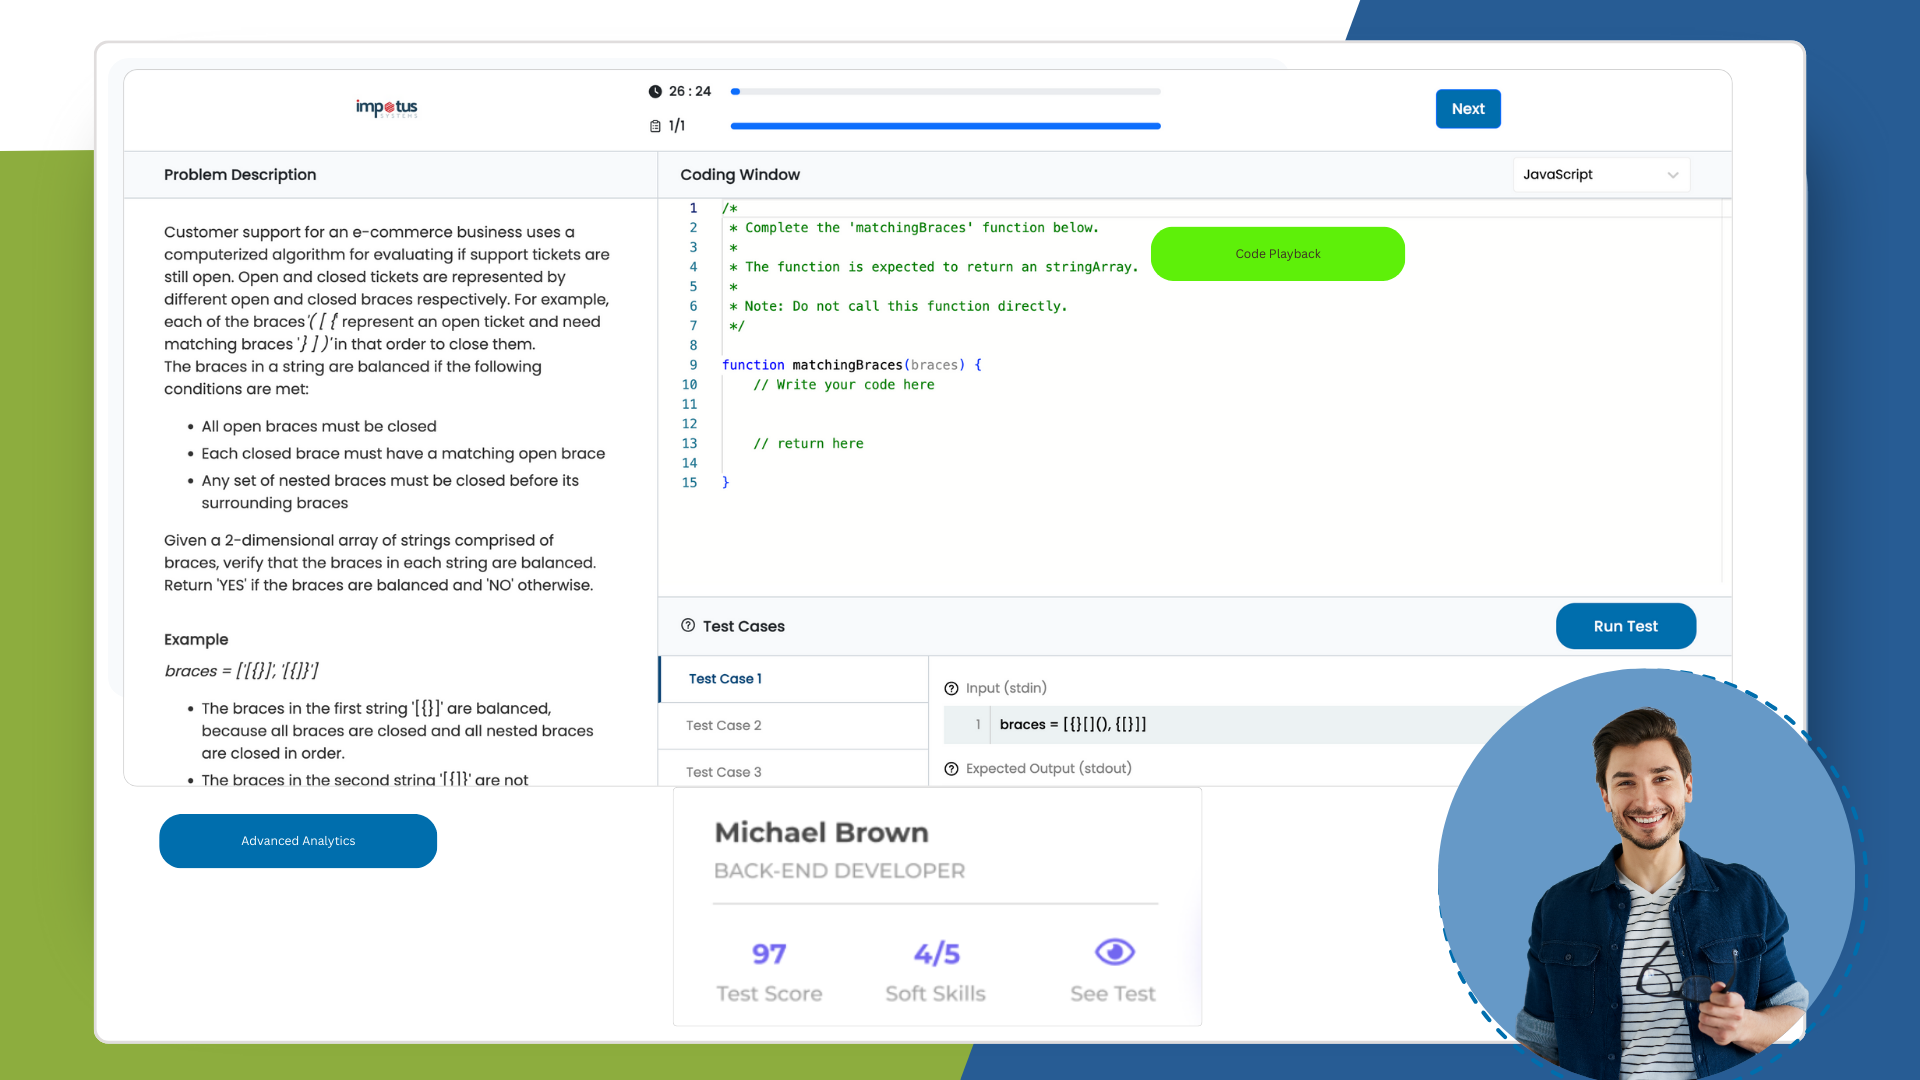The image size is (1920, 1080).
Task: Click the See Test eye icon
Action: 1114,952
